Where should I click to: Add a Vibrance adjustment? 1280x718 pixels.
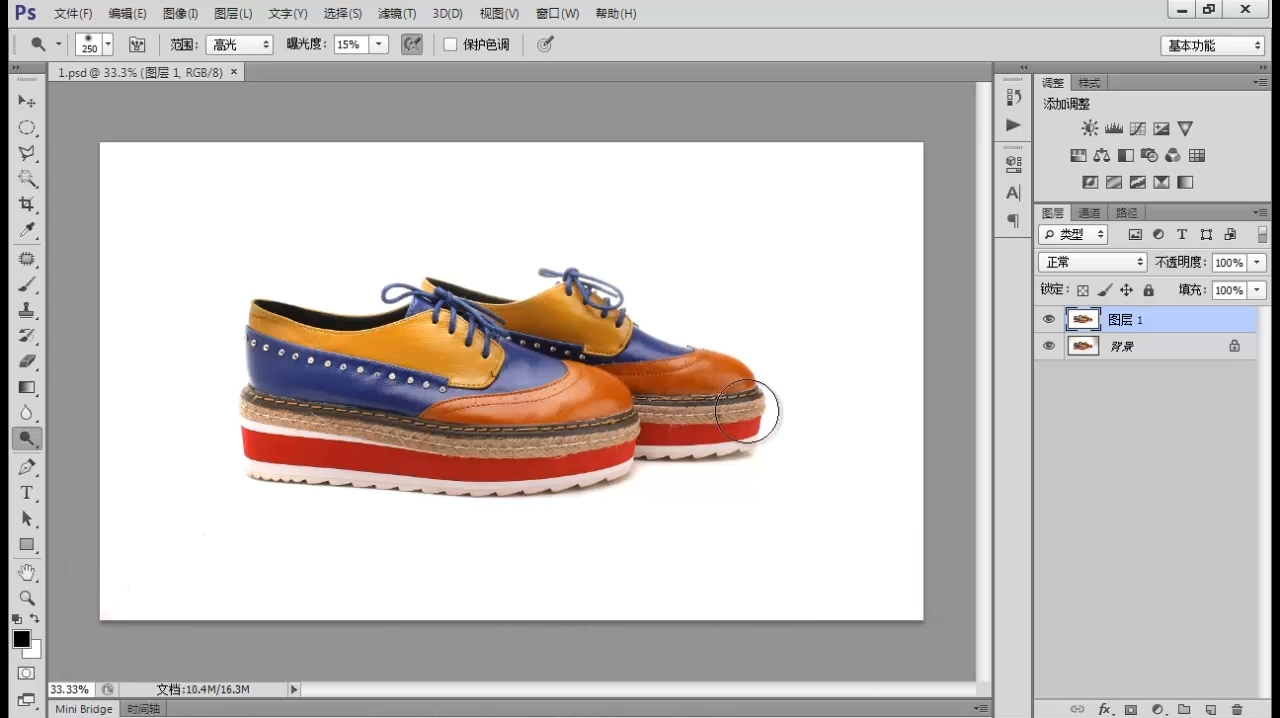[1185, 128]
